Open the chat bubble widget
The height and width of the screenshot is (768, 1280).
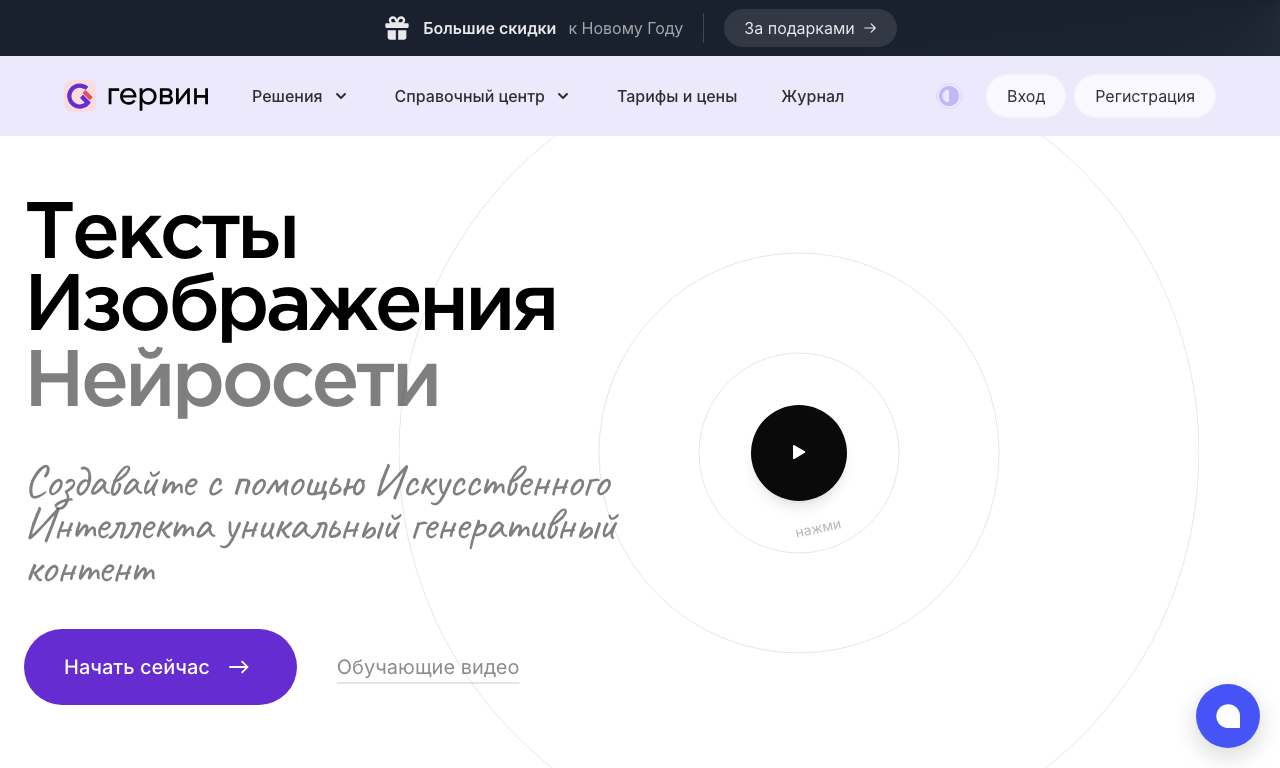[1228, 716]
